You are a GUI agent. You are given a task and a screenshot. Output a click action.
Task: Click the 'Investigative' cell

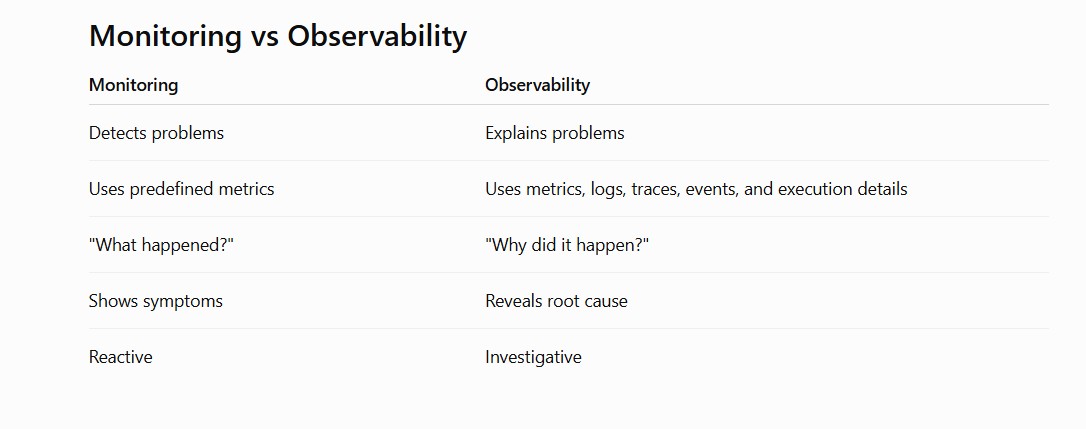533,358
